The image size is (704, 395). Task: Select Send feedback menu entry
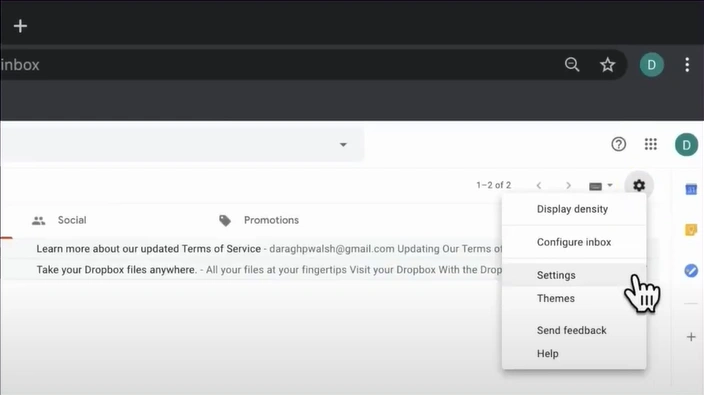(x=574, y=330)
